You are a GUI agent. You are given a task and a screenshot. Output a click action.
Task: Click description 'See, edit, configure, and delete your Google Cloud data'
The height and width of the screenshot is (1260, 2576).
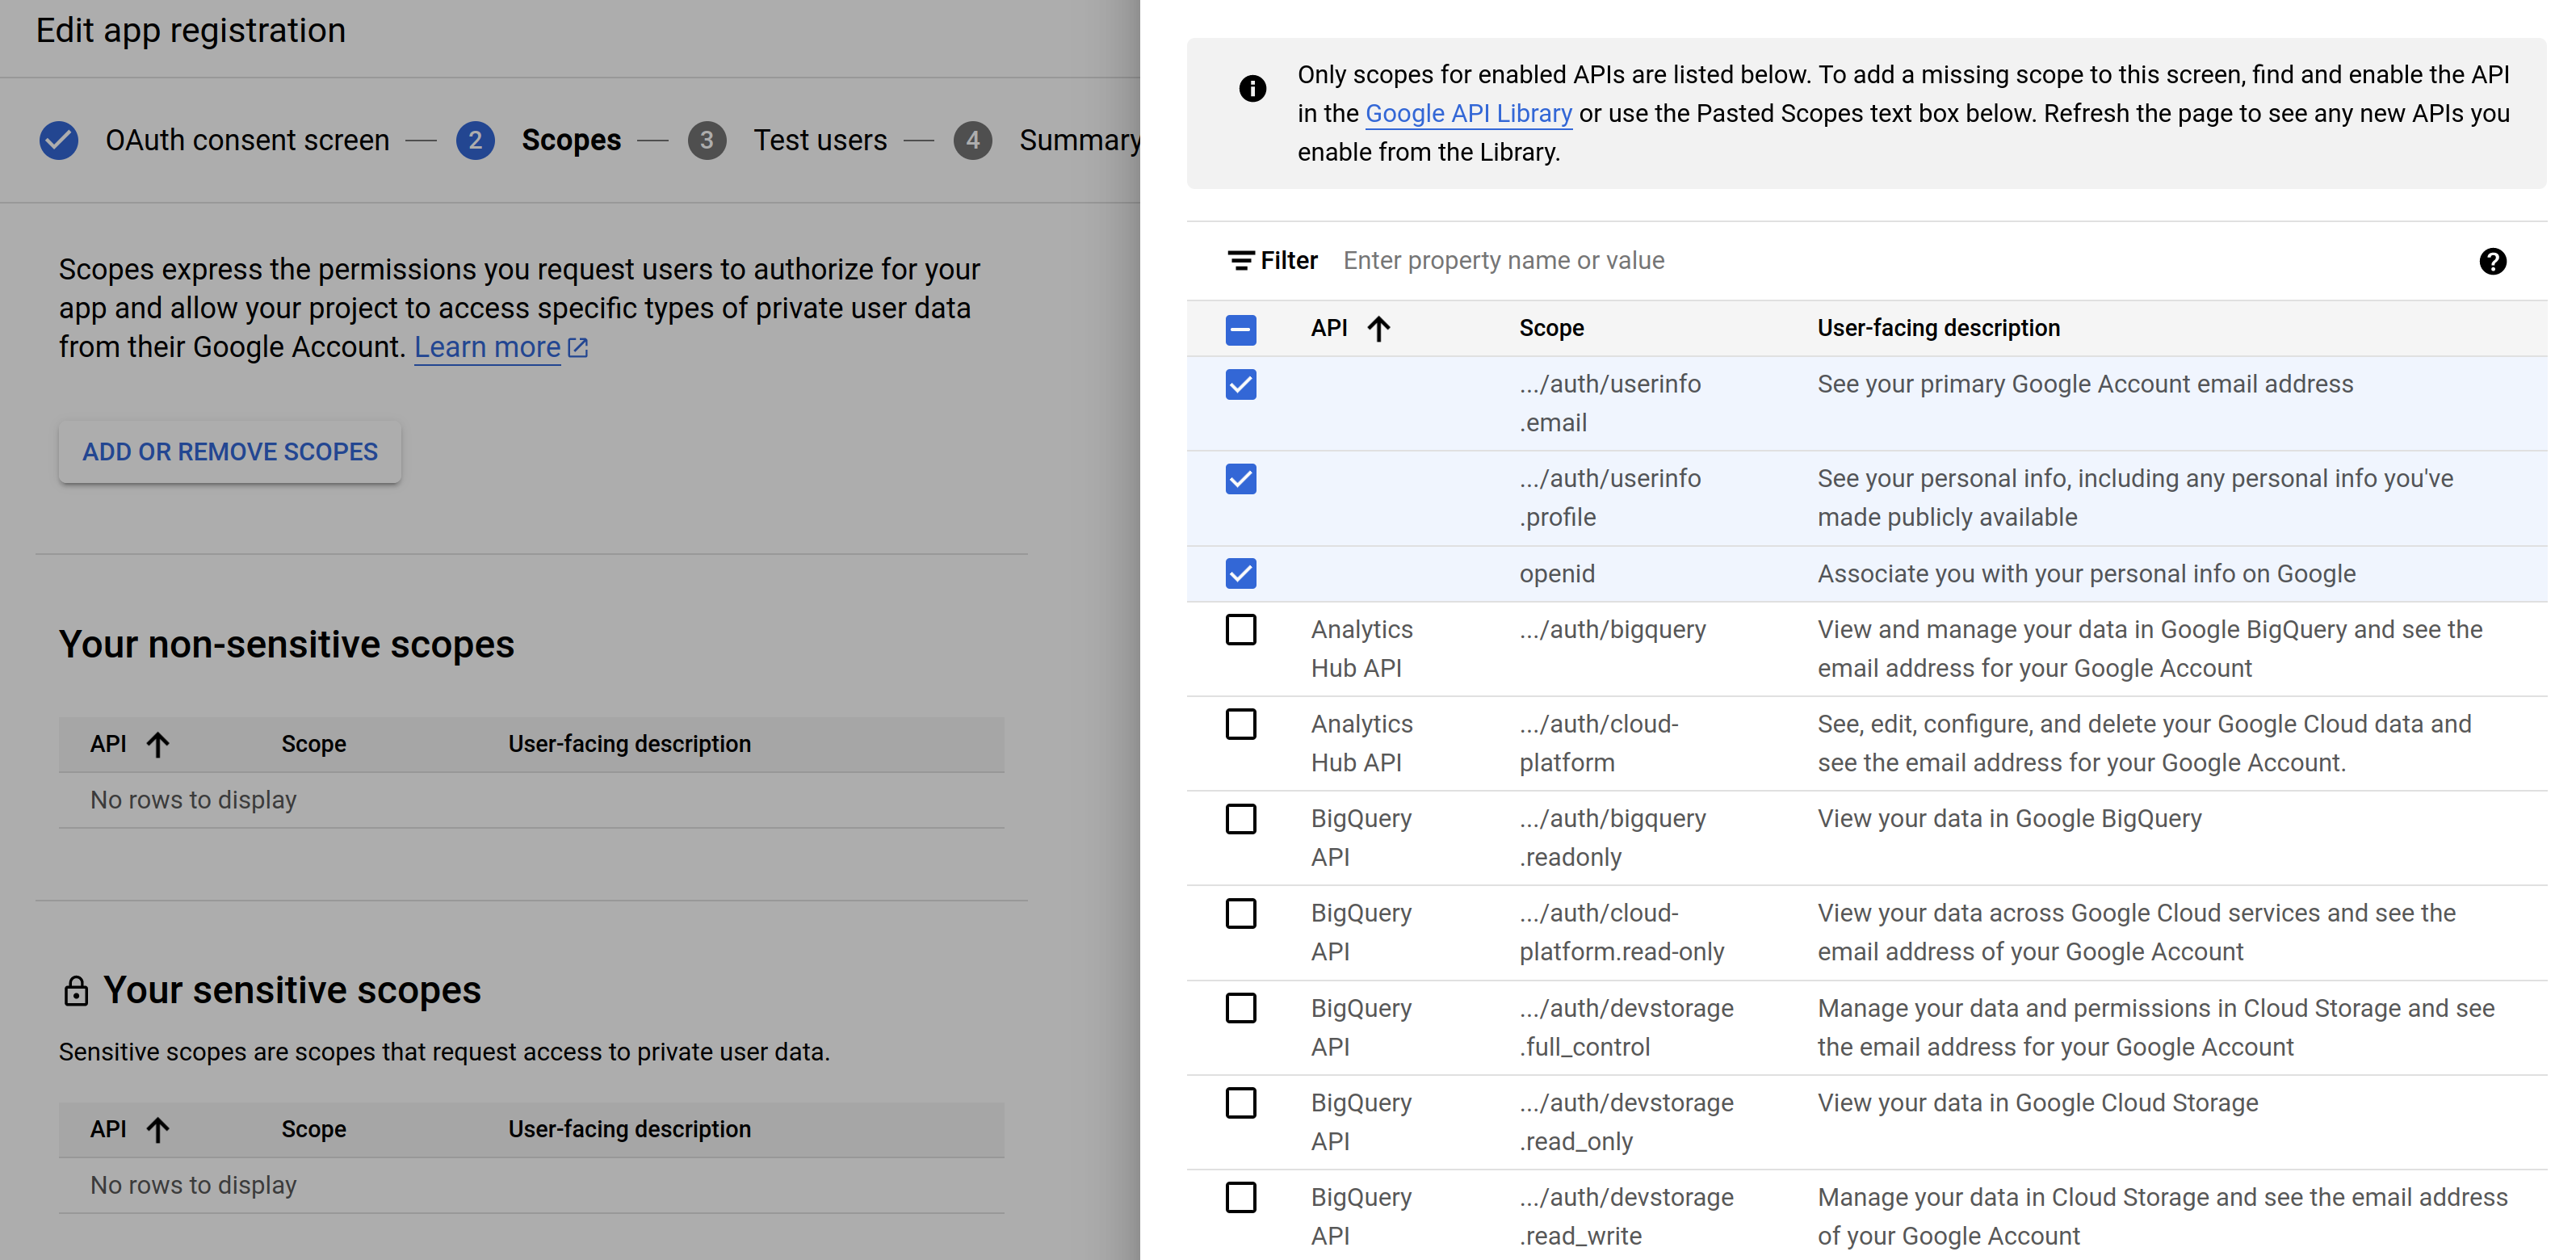2144,743
